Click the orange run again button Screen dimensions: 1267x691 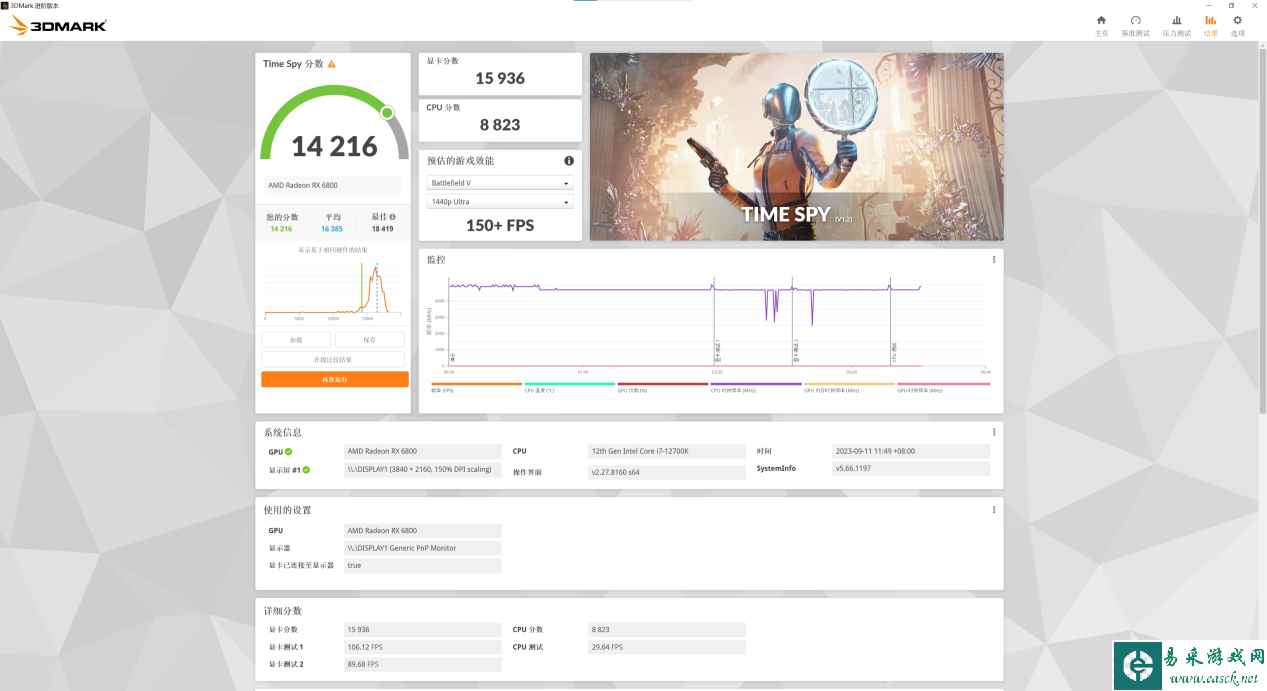coord(334,380)
